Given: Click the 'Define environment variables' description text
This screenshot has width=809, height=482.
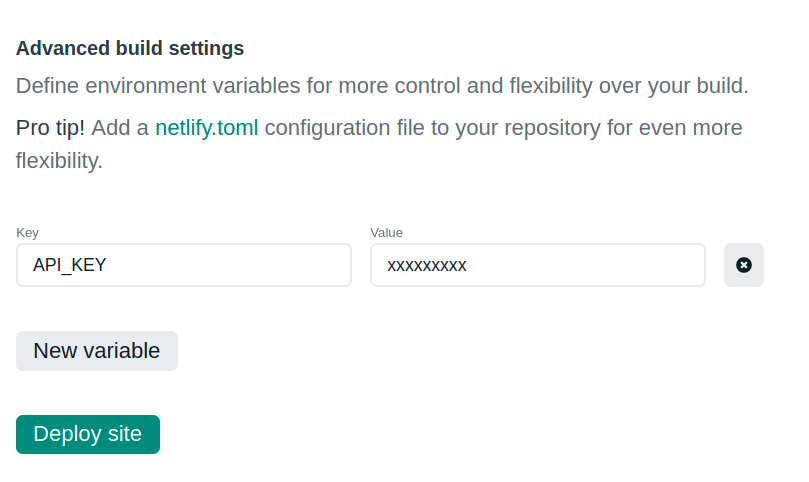Looking at the screenshot, I should pos(382,85).
